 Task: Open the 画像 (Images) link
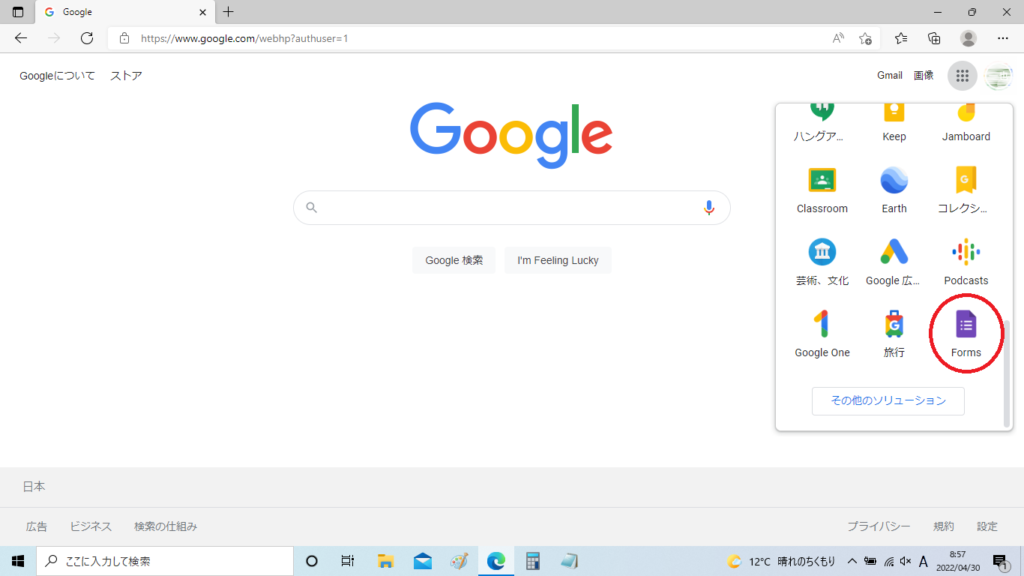(923, 75)
